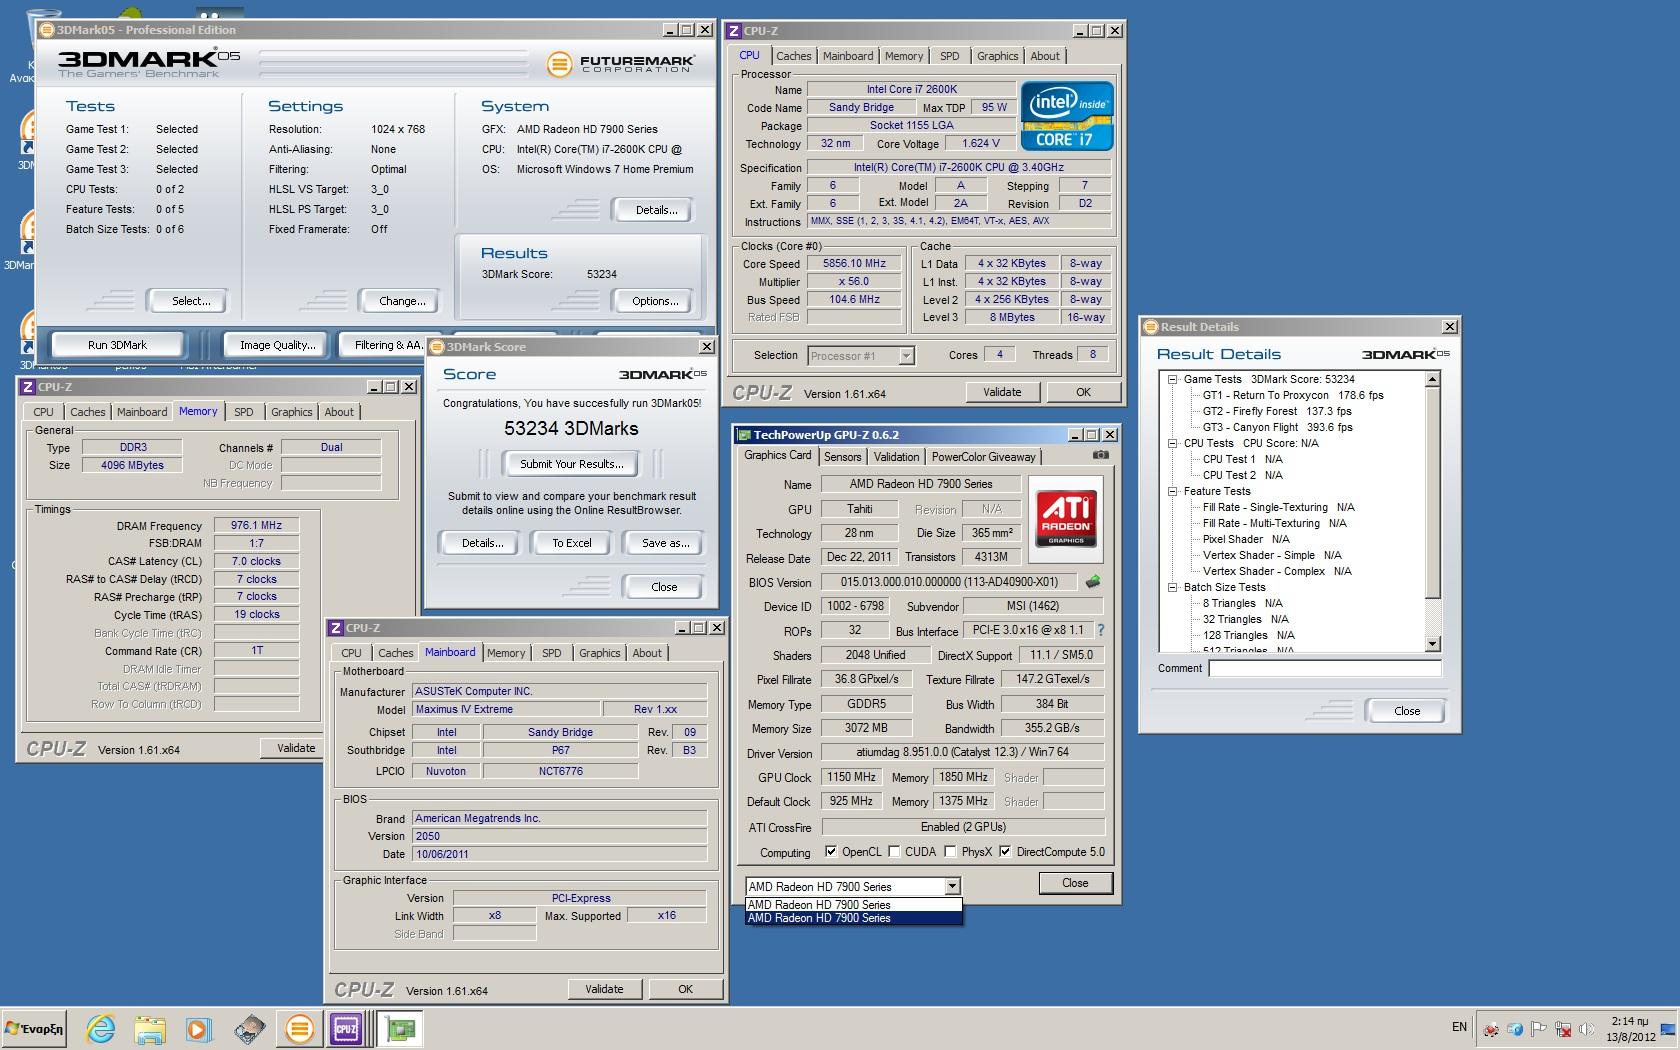Open the Sensors tab in GPU-Z
This screenshot has width=1680, height=1050.
[842, 457]
